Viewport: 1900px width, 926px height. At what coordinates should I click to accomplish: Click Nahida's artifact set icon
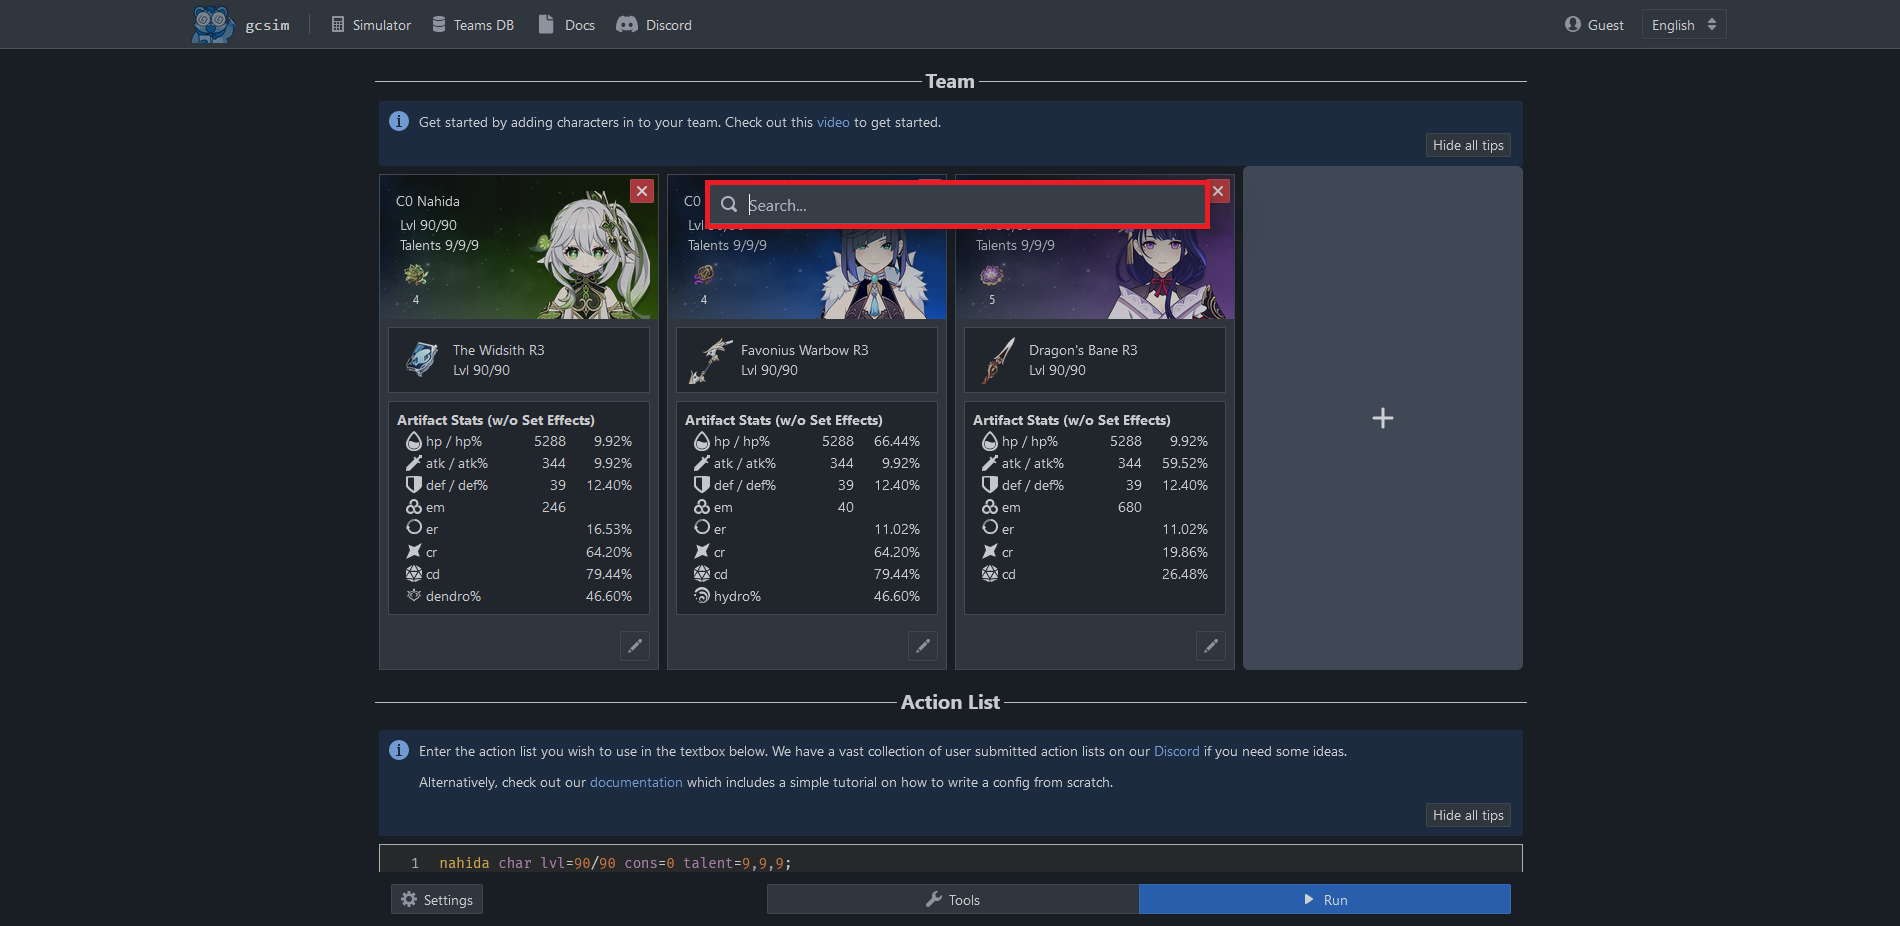click(416, 275)
